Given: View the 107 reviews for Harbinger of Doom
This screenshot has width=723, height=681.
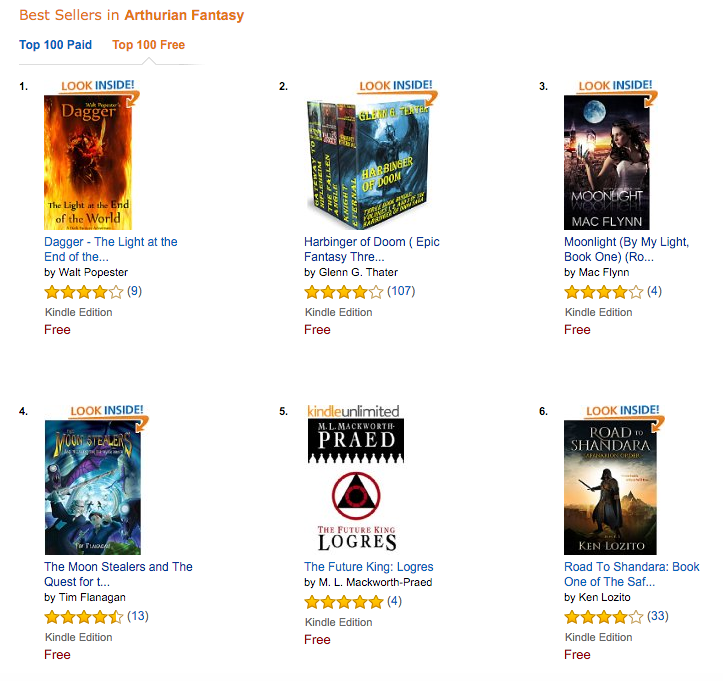Looking at the screenshot, I should coord(401,291).
